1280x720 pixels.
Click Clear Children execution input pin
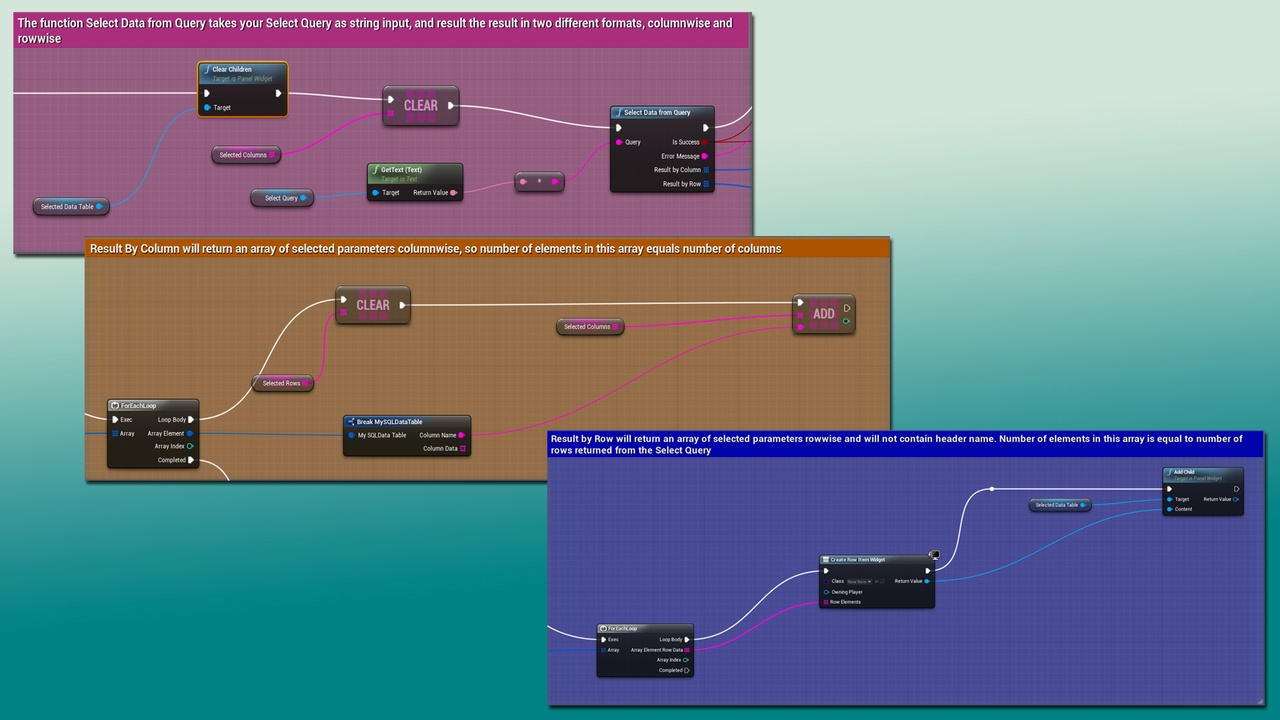(x=206, y=93)
